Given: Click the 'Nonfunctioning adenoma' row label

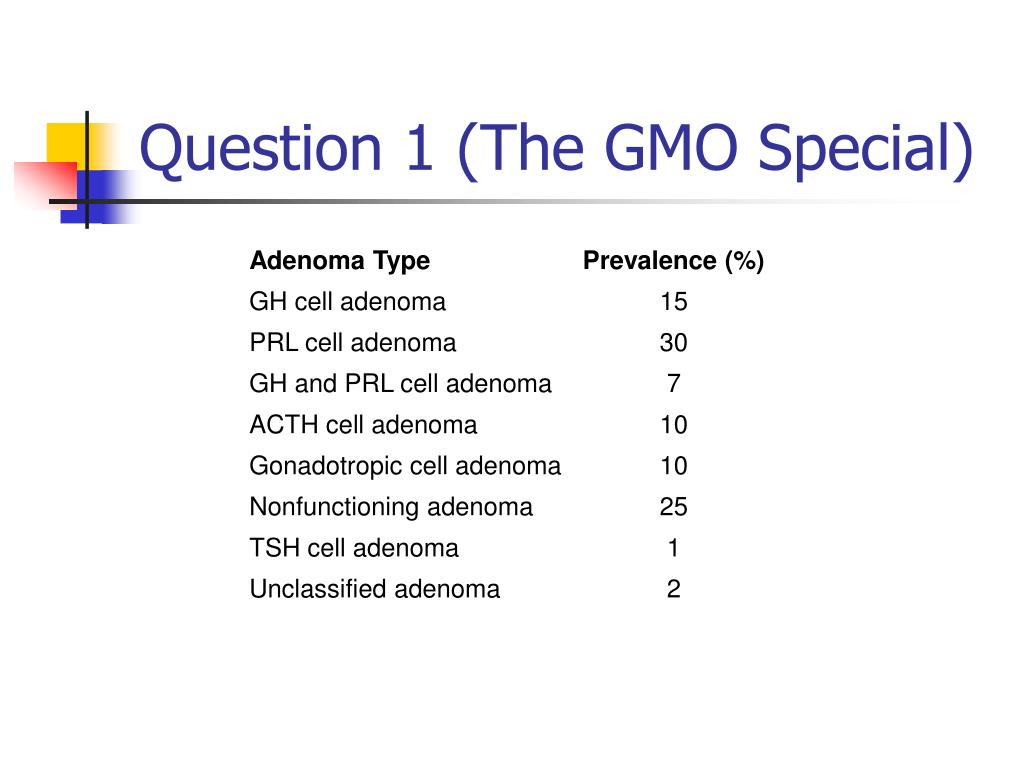Looking at the screenshot, I should pyautogui.click(x=391, y=507).
